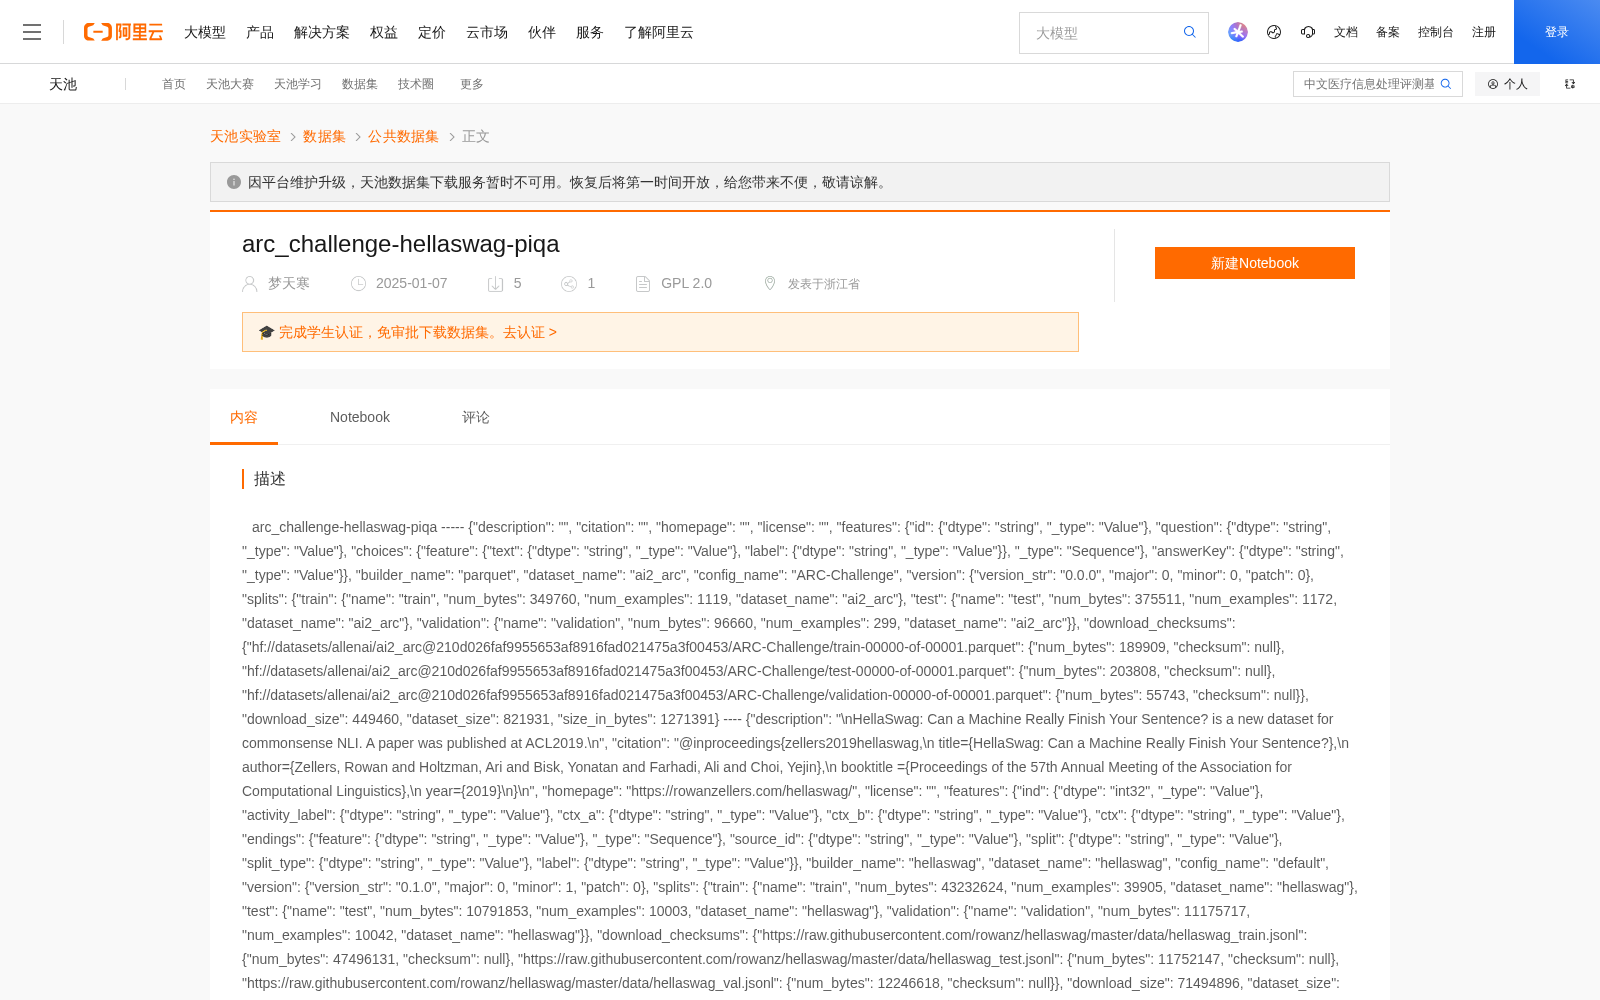Click the clock date icon

358,284
